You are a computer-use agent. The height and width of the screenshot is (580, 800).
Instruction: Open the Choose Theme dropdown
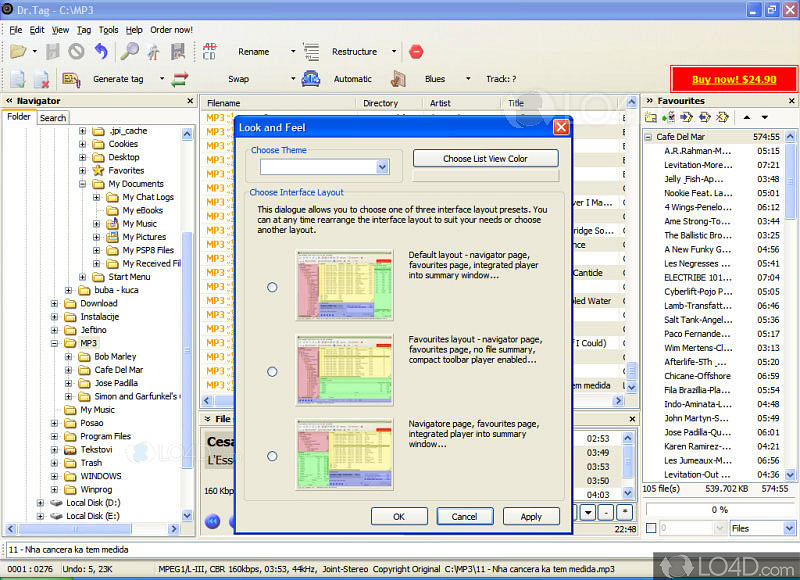(x=382, y=167)
